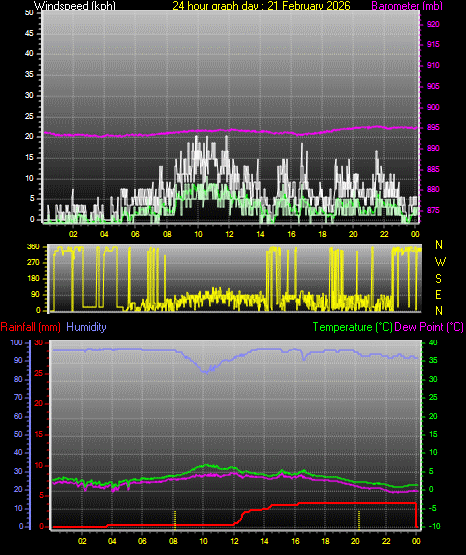This screenshot has width=466, height=555.
Task: Click the "890" barometer scale value
Action: click(433, 148)
